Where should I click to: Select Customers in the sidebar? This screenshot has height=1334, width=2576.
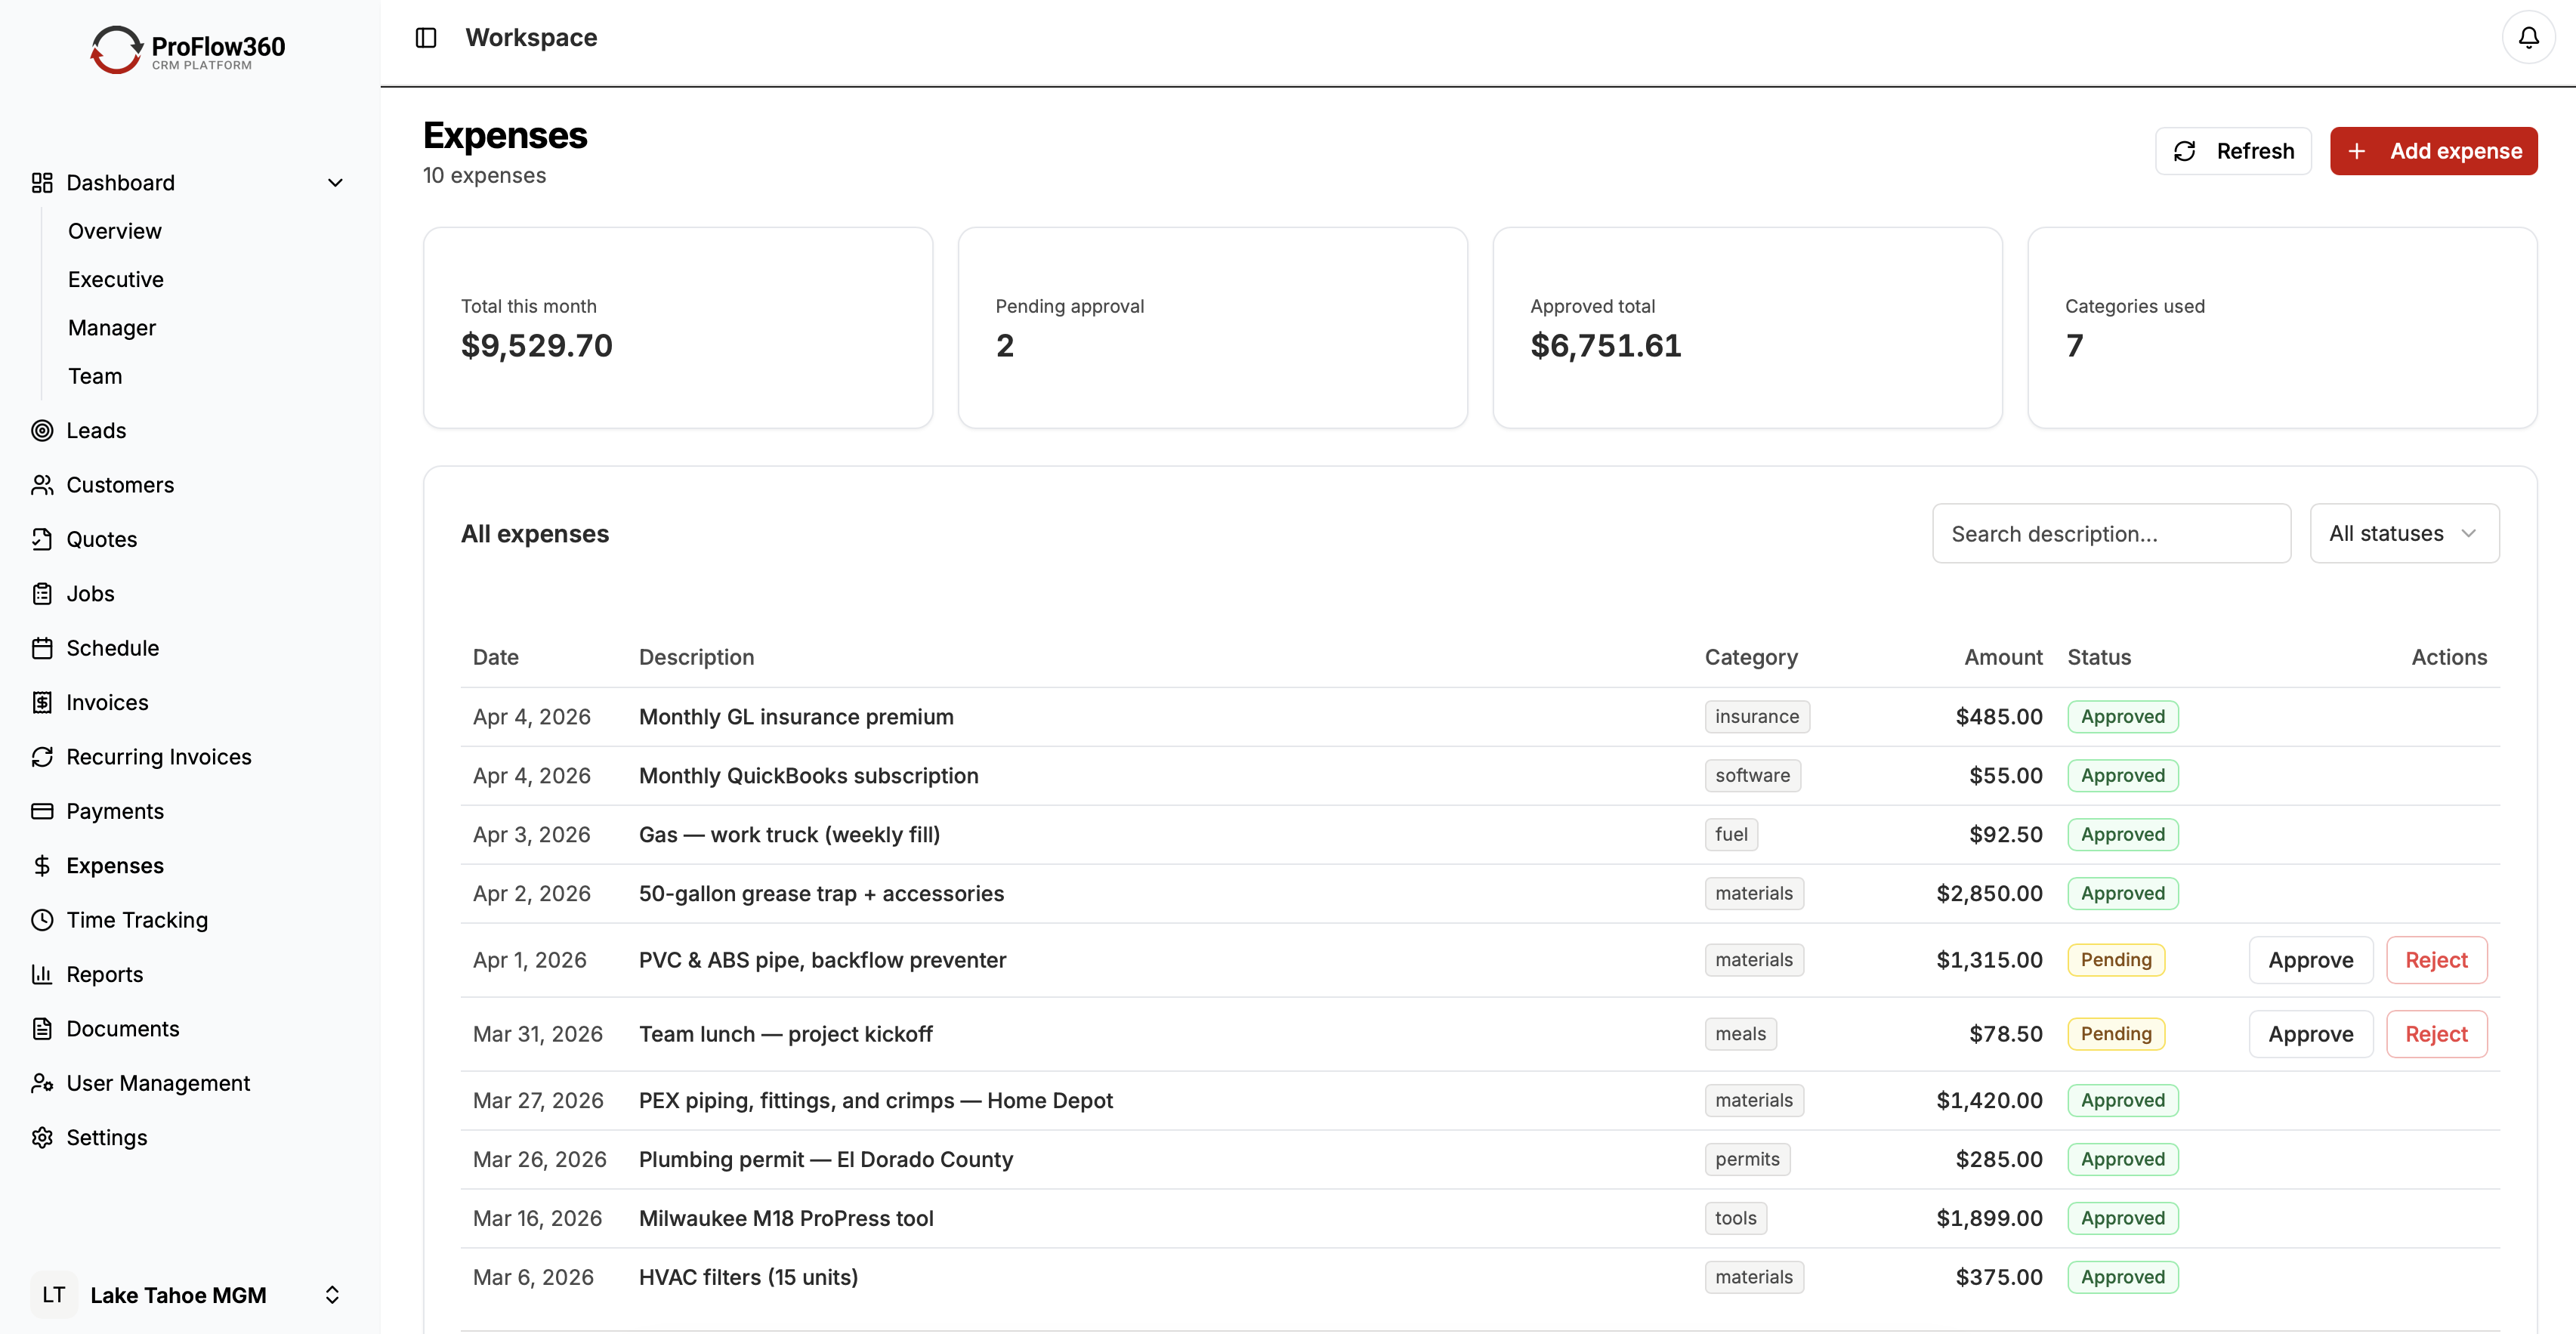[x=120, y=485]
